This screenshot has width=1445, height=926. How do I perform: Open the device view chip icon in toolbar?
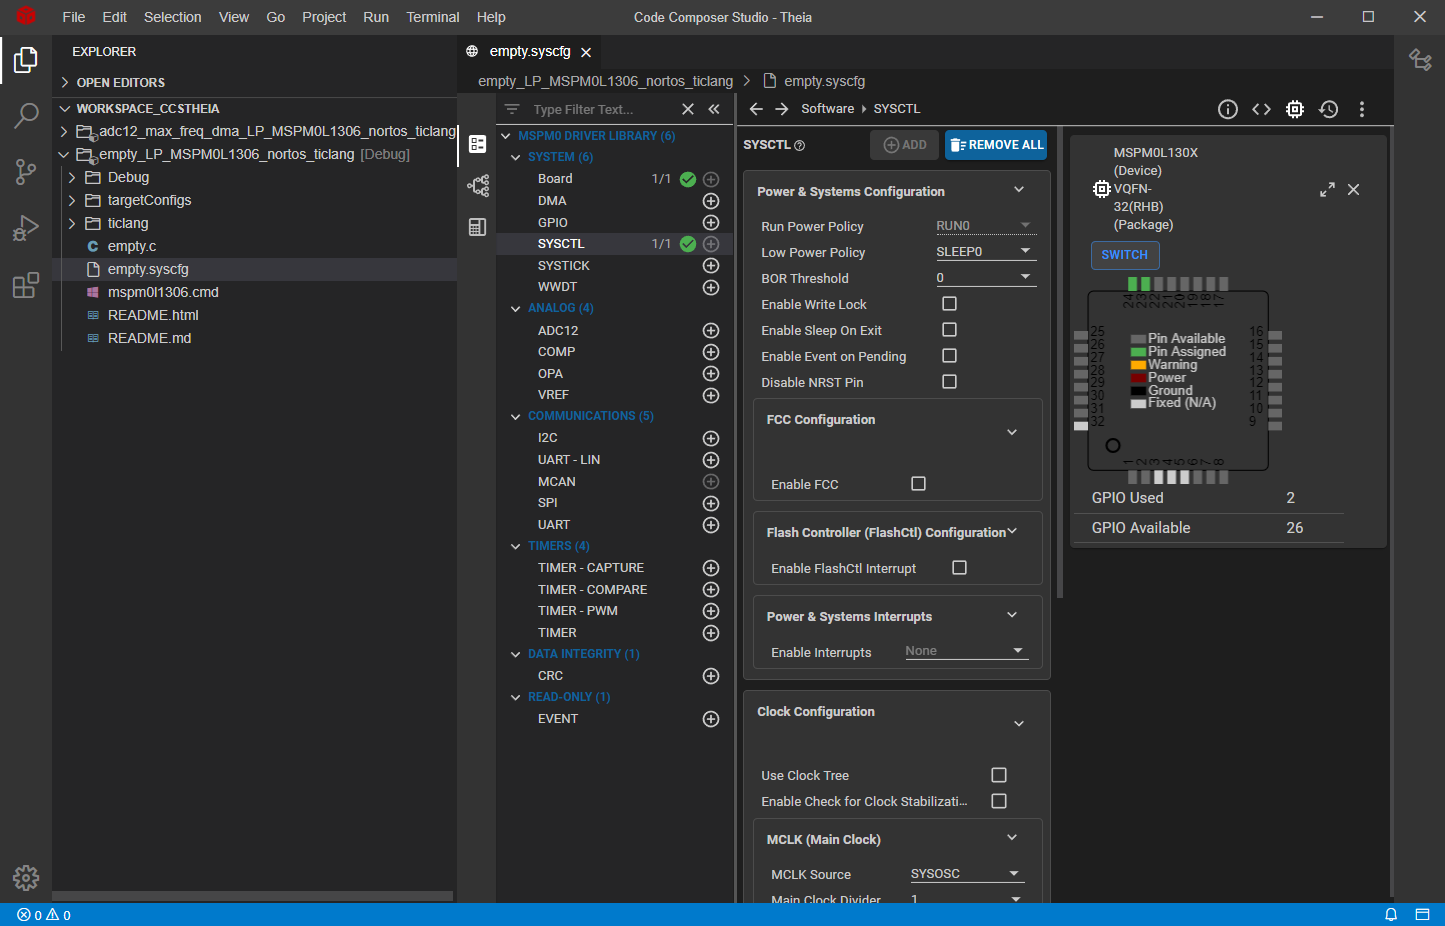click(1295, 109)
